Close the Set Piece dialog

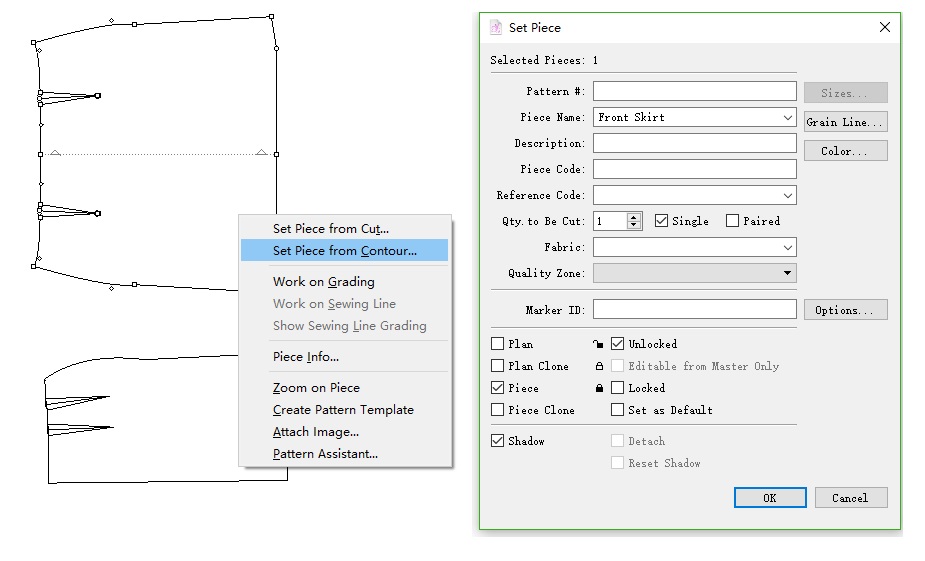tap(884, 28)
